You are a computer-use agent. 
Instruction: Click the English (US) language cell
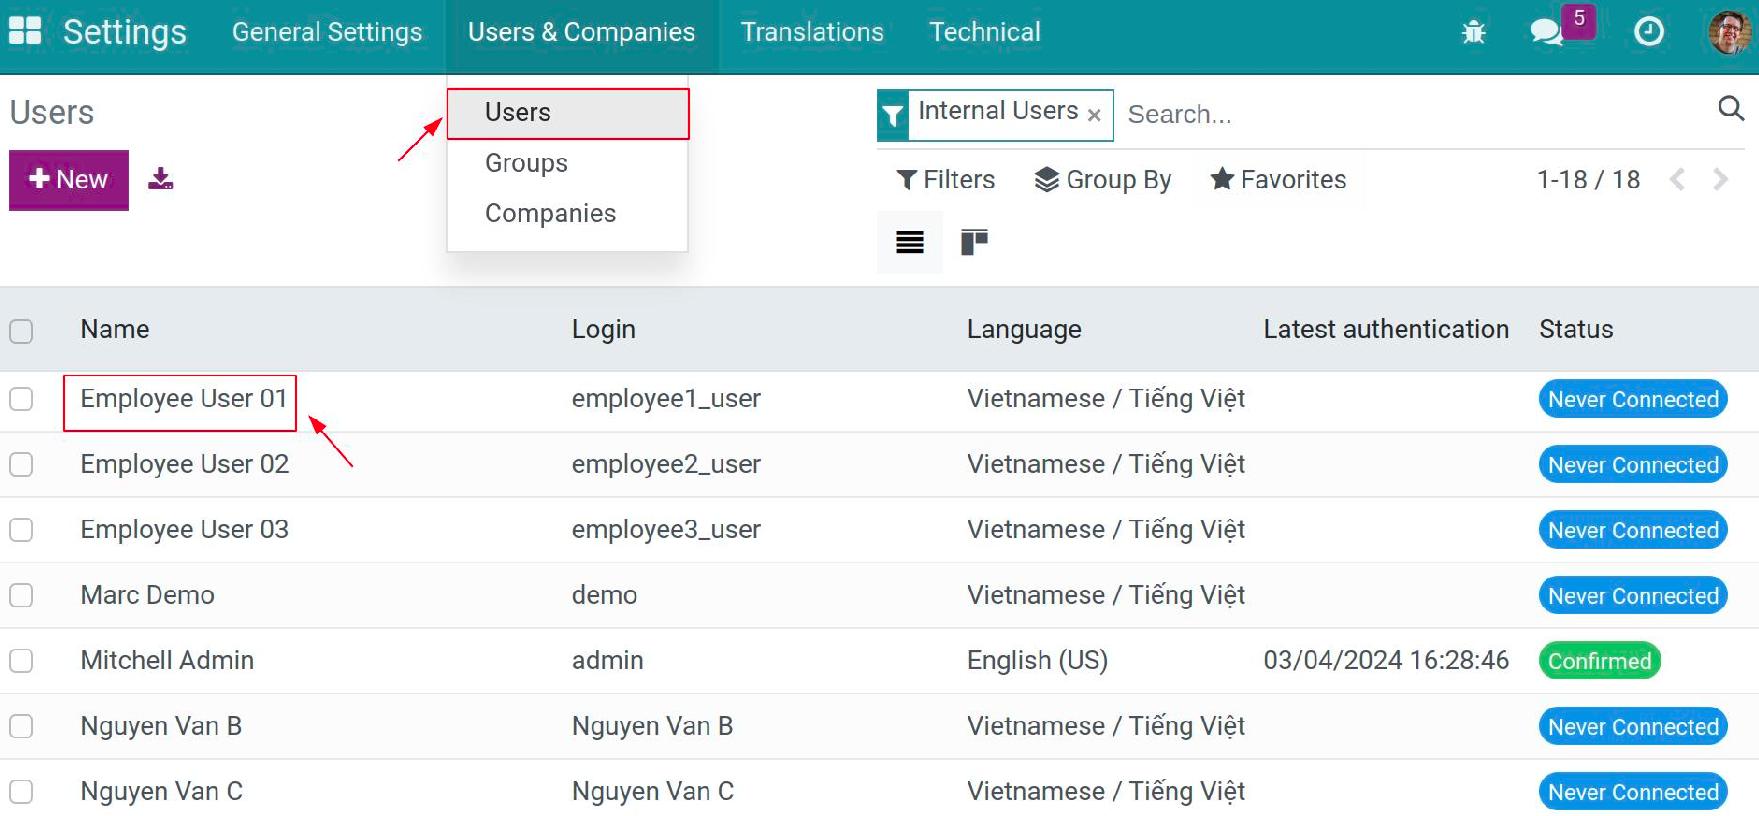pyautogui.click(x=1037, y=661)
